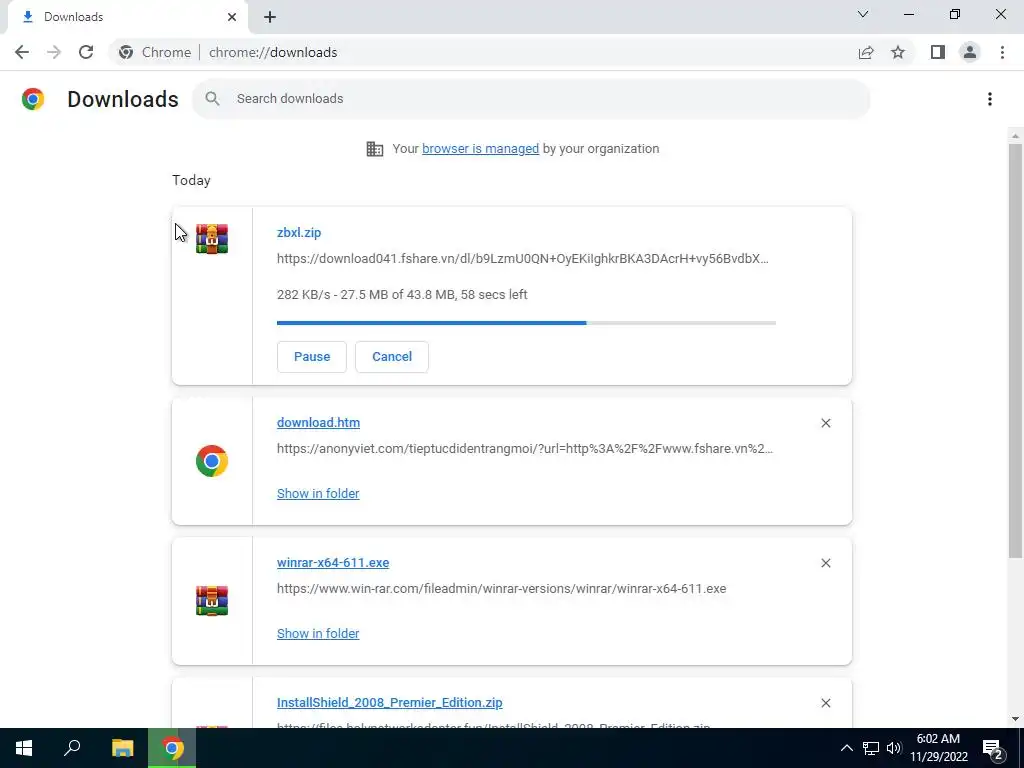The width and height of the screenshot is (1024, 768).
Task: Open the notification center icon
Action: coord(993,749)
